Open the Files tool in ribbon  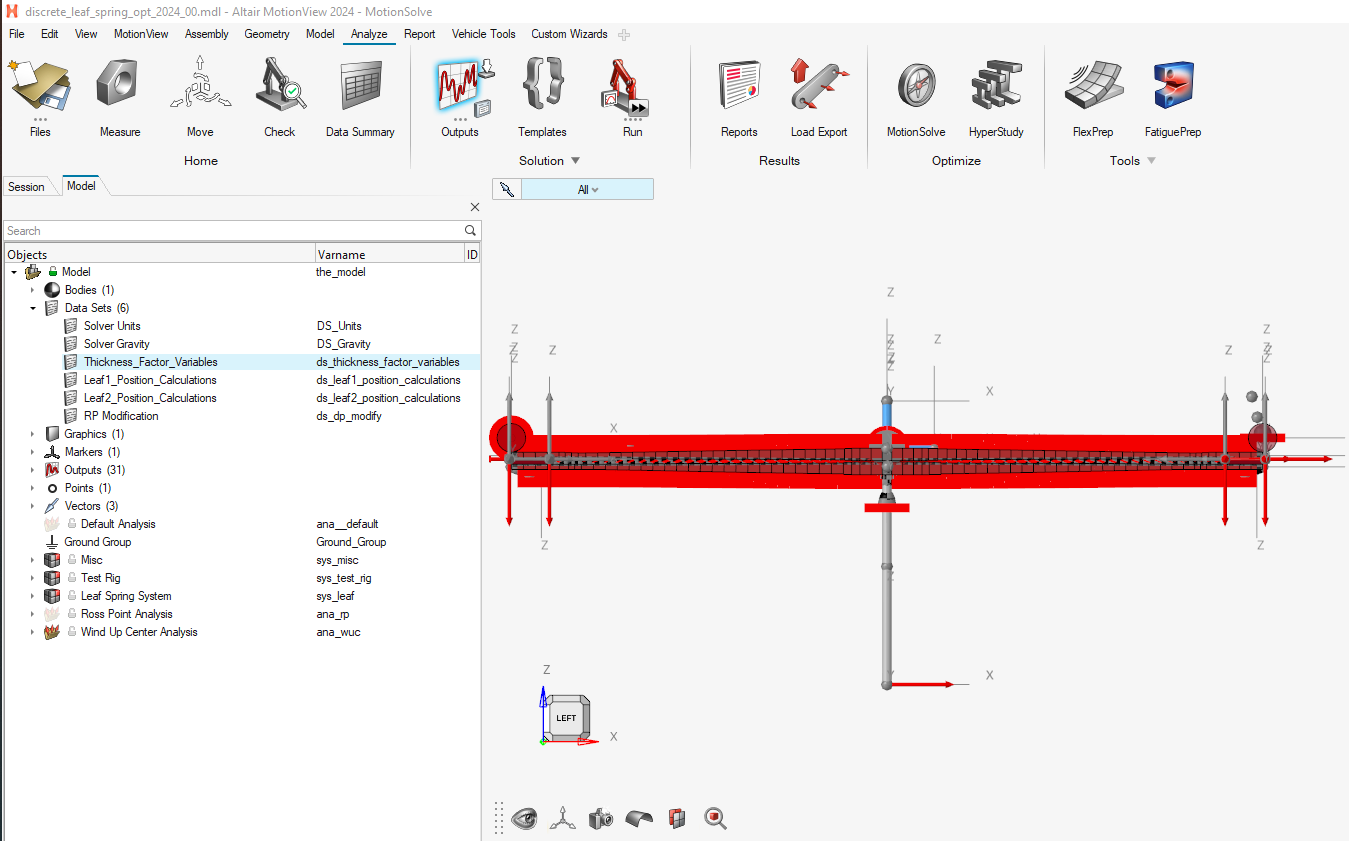click(x=40, y=97)
